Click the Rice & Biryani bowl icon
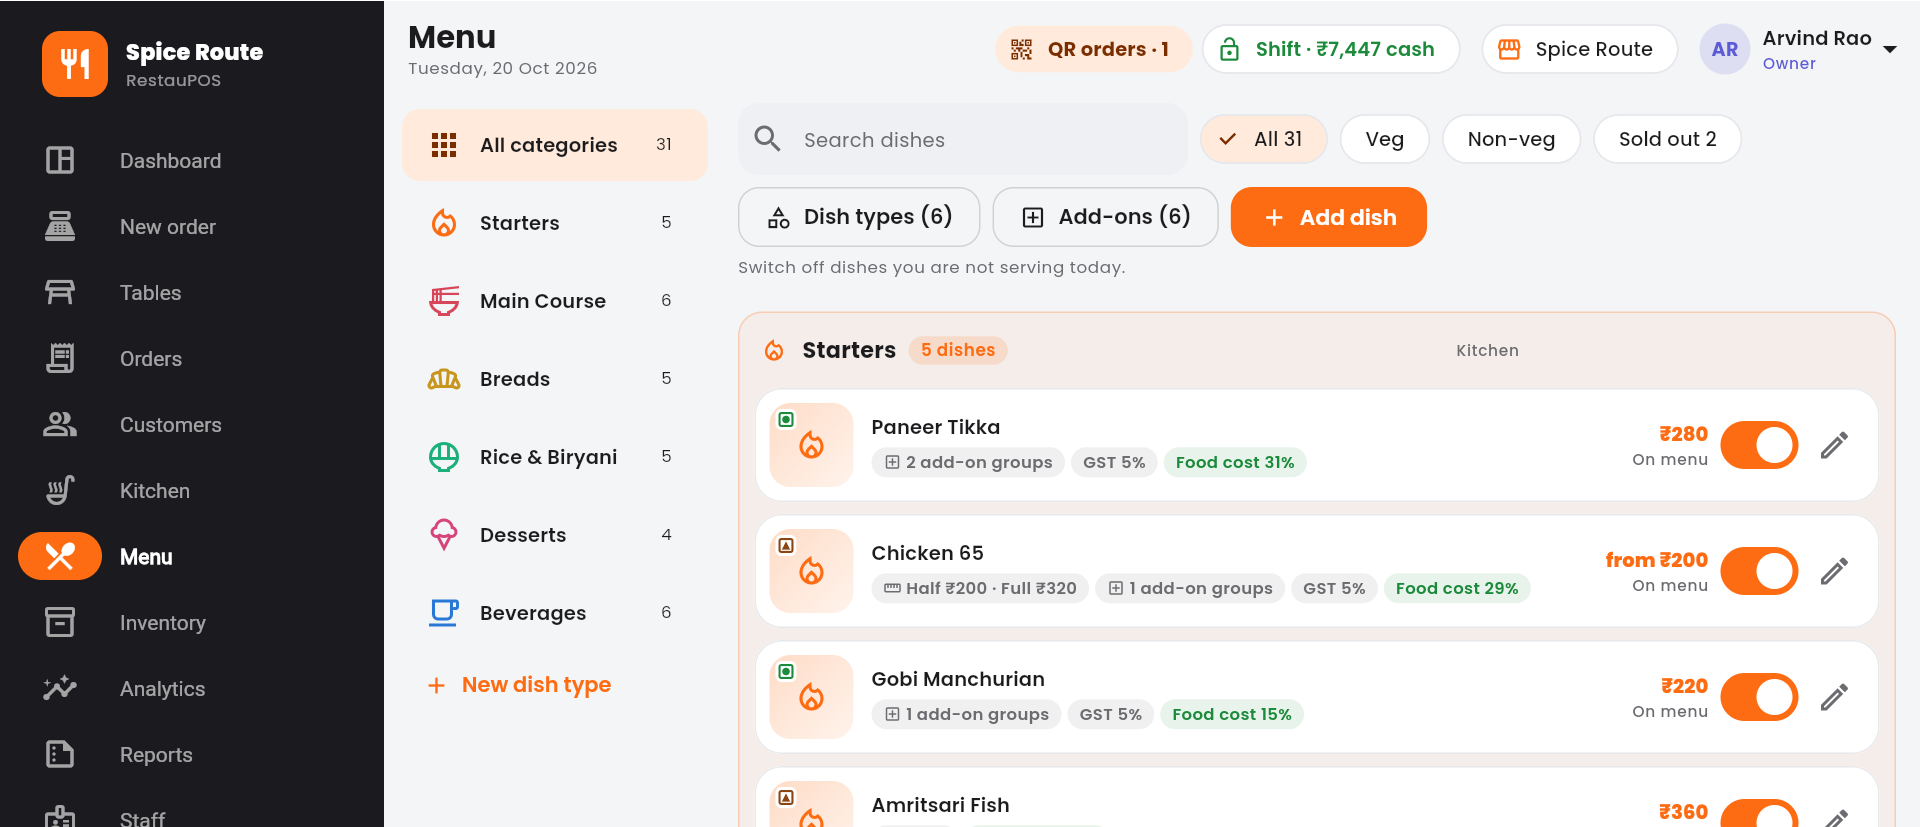The width and height of the screenshot is (1920, 827). 444,457
